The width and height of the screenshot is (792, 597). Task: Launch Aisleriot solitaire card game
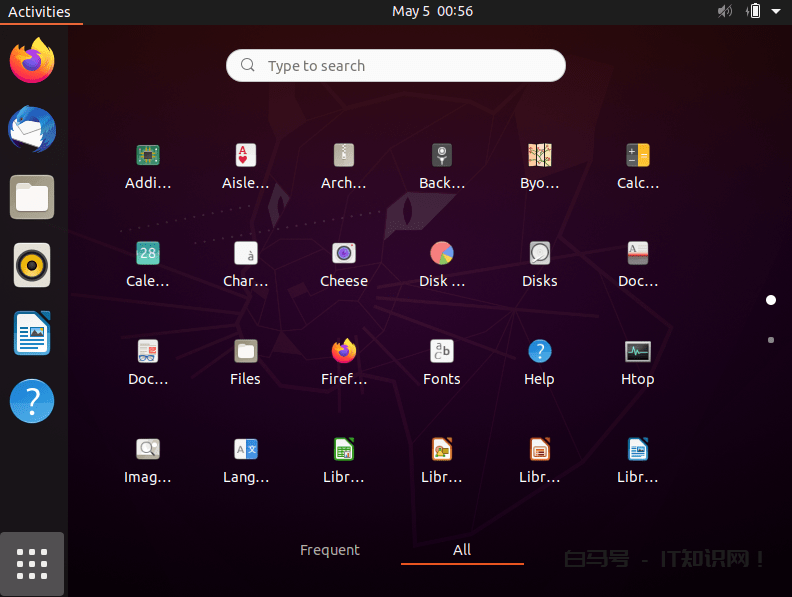pos(245,156)
